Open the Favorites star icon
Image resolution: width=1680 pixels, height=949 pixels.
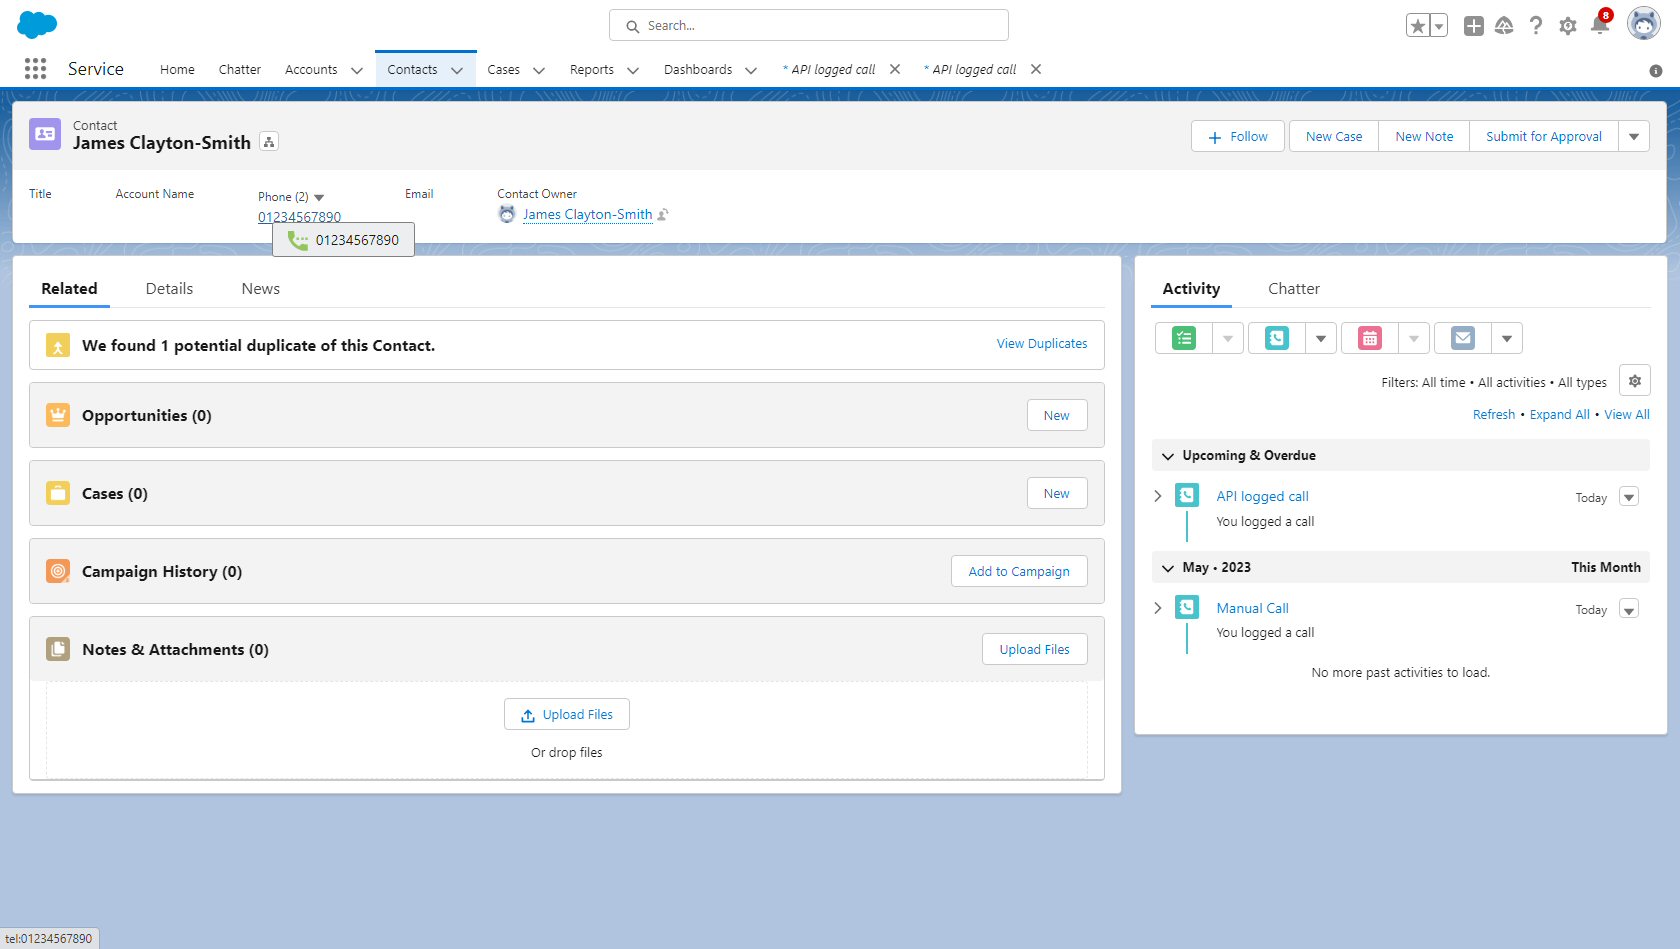[x=1417, y=26]
